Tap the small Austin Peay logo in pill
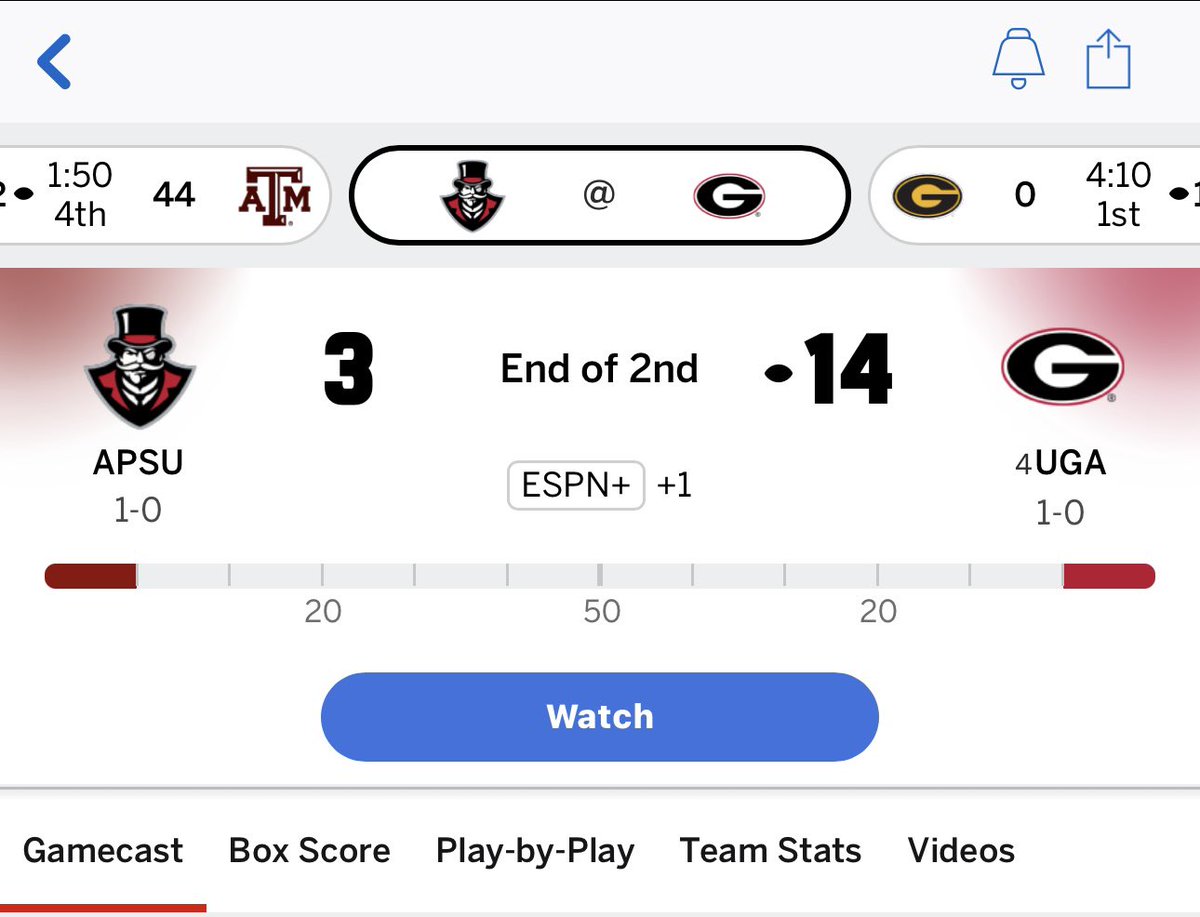Screen dimensions: 1200x917 click(x=472, y=196)
